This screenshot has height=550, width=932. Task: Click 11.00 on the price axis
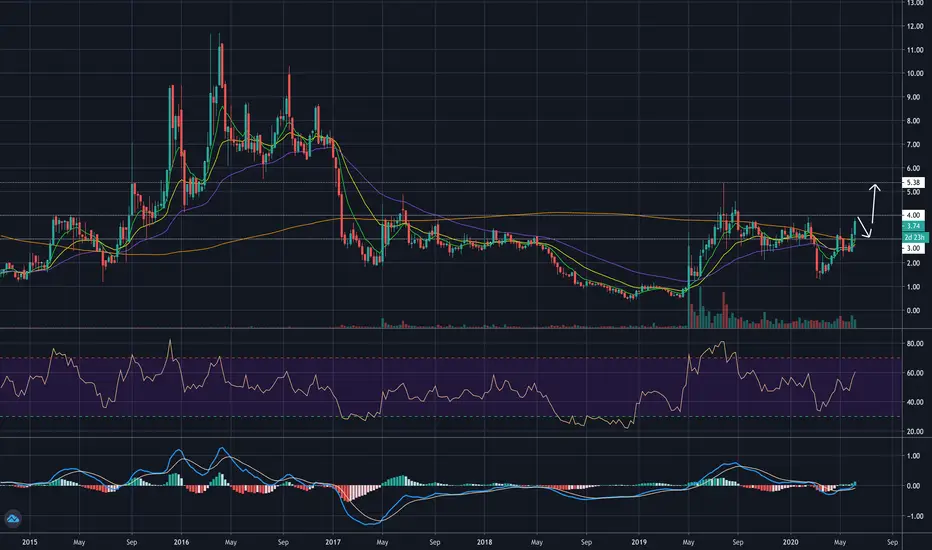[914, 50]
